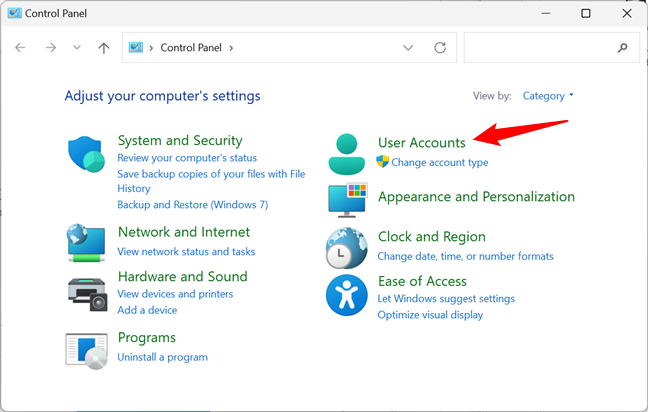
Task: Open Change account type link
Action: pos(439,162)
